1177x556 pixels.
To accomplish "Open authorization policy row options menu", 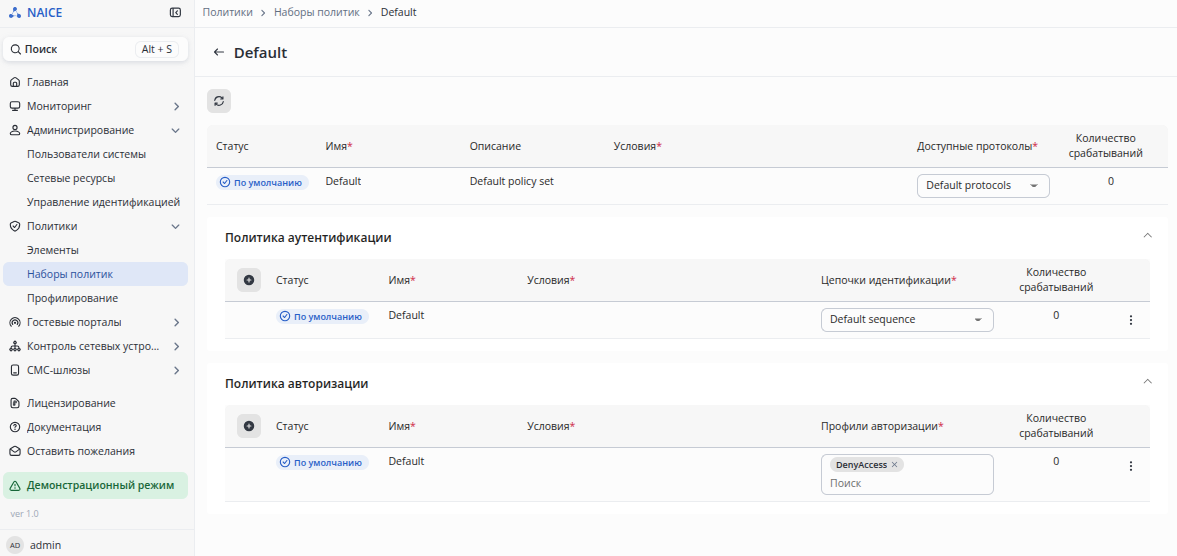I will pos(1131,466).
